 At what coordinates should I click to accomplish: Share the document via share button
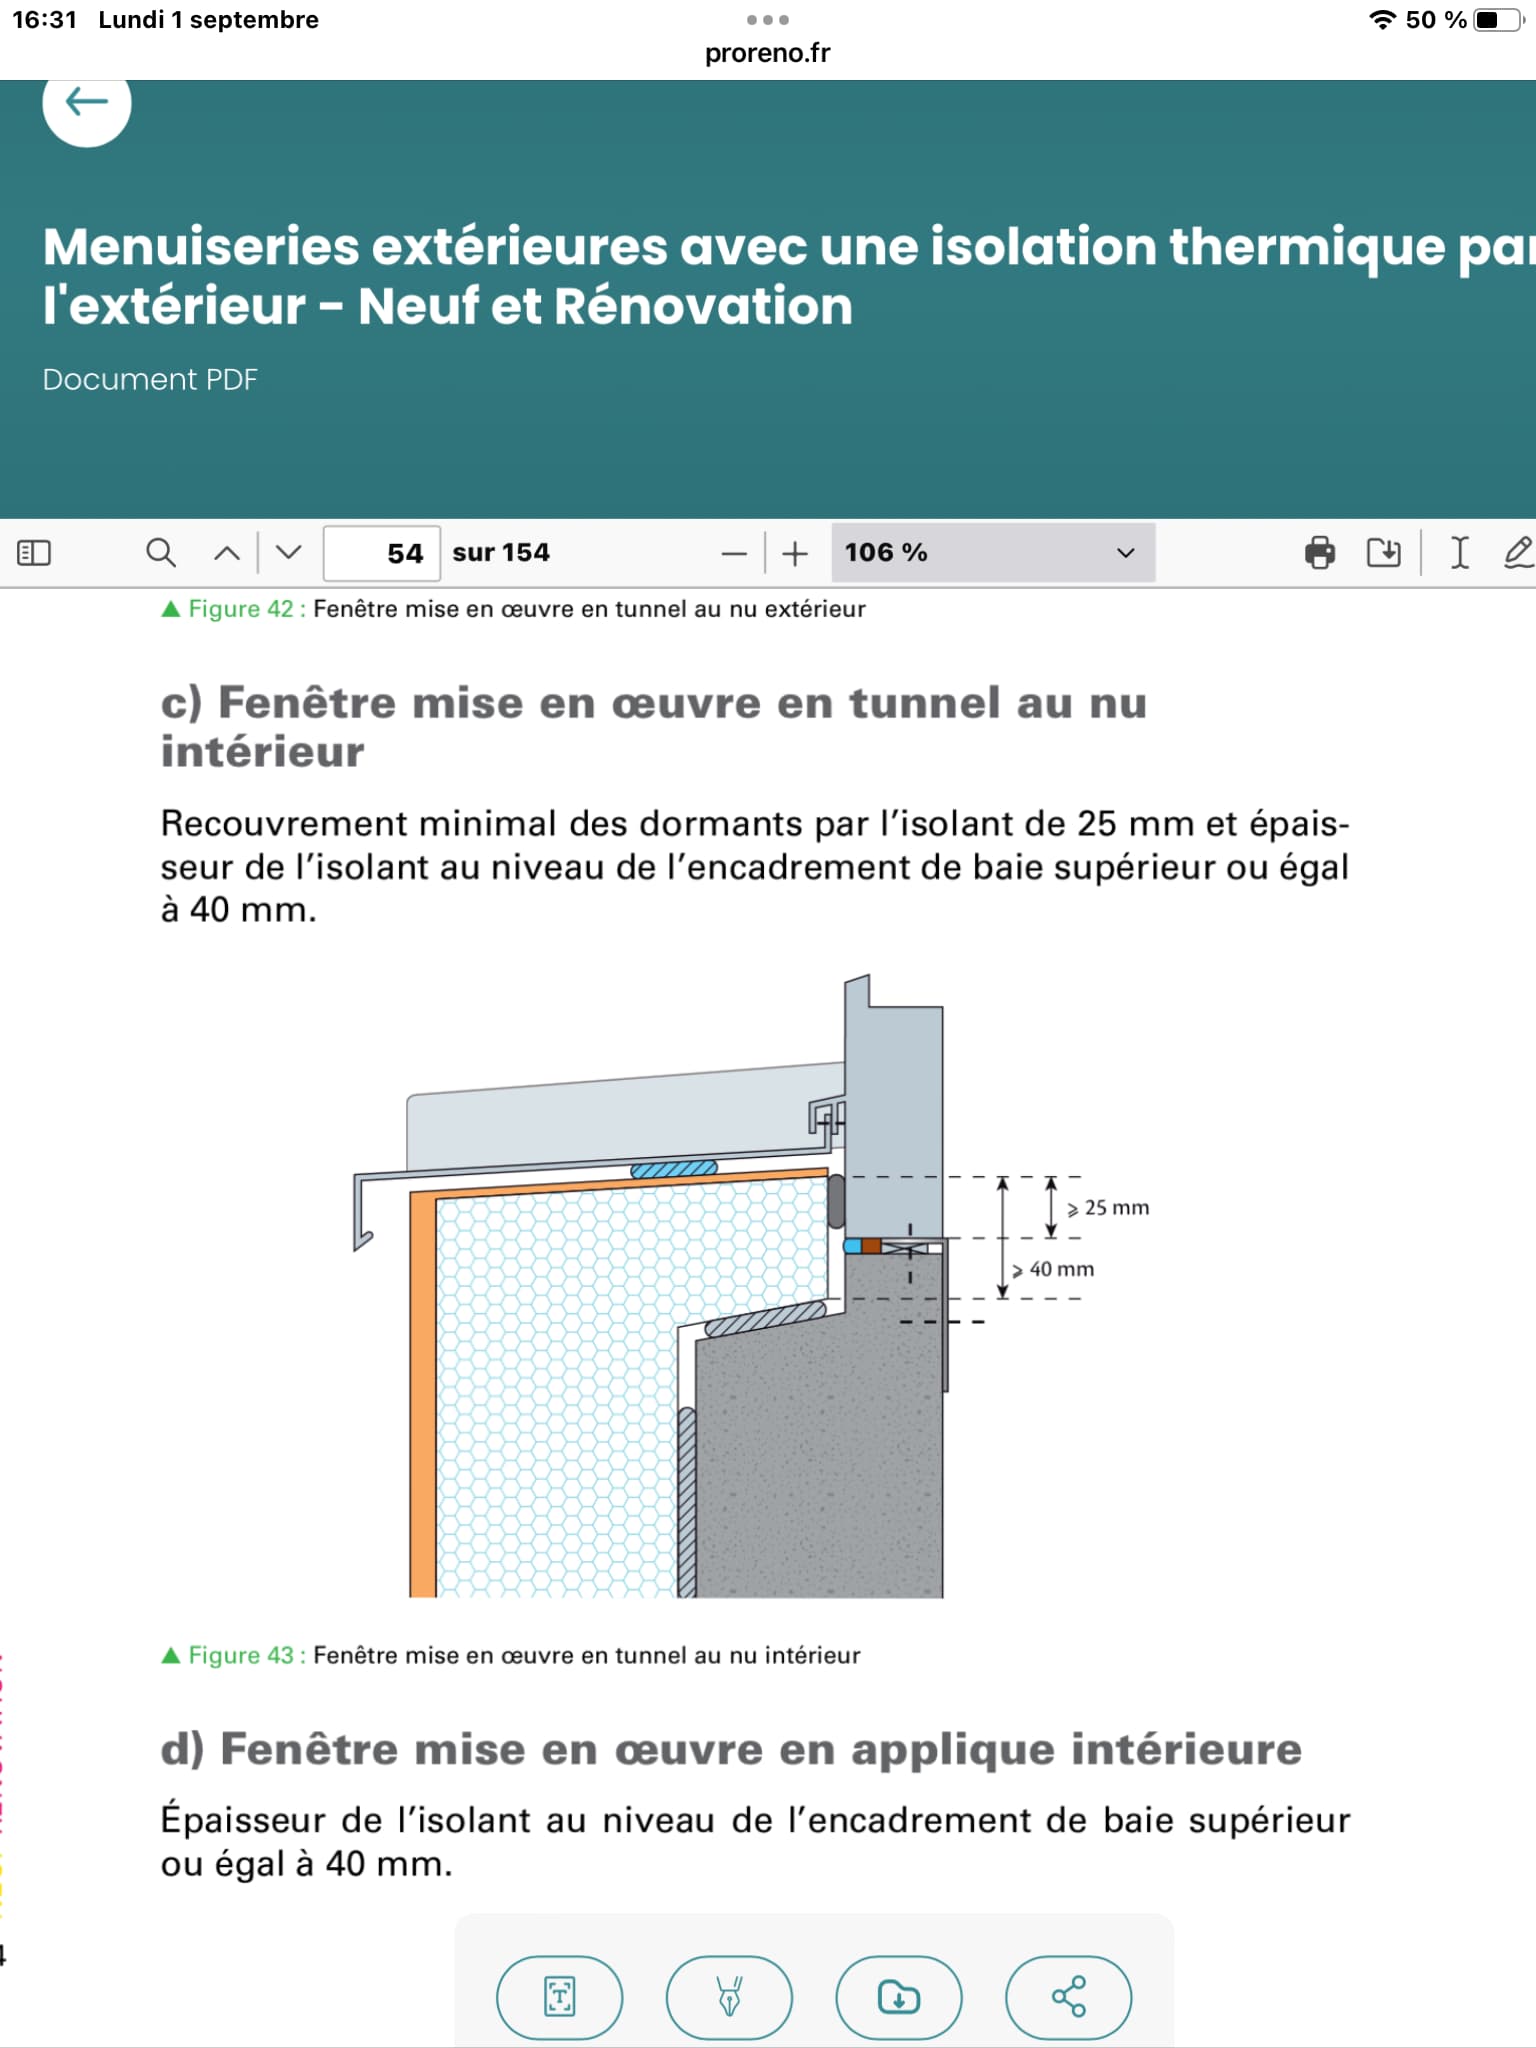(x=1068, y=1997)
